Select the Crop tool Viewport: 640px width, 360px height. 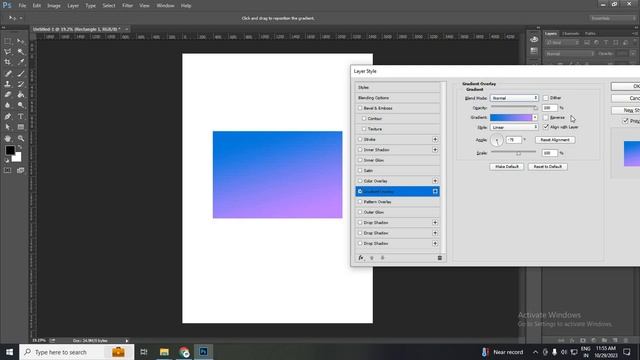pos(8,62)
